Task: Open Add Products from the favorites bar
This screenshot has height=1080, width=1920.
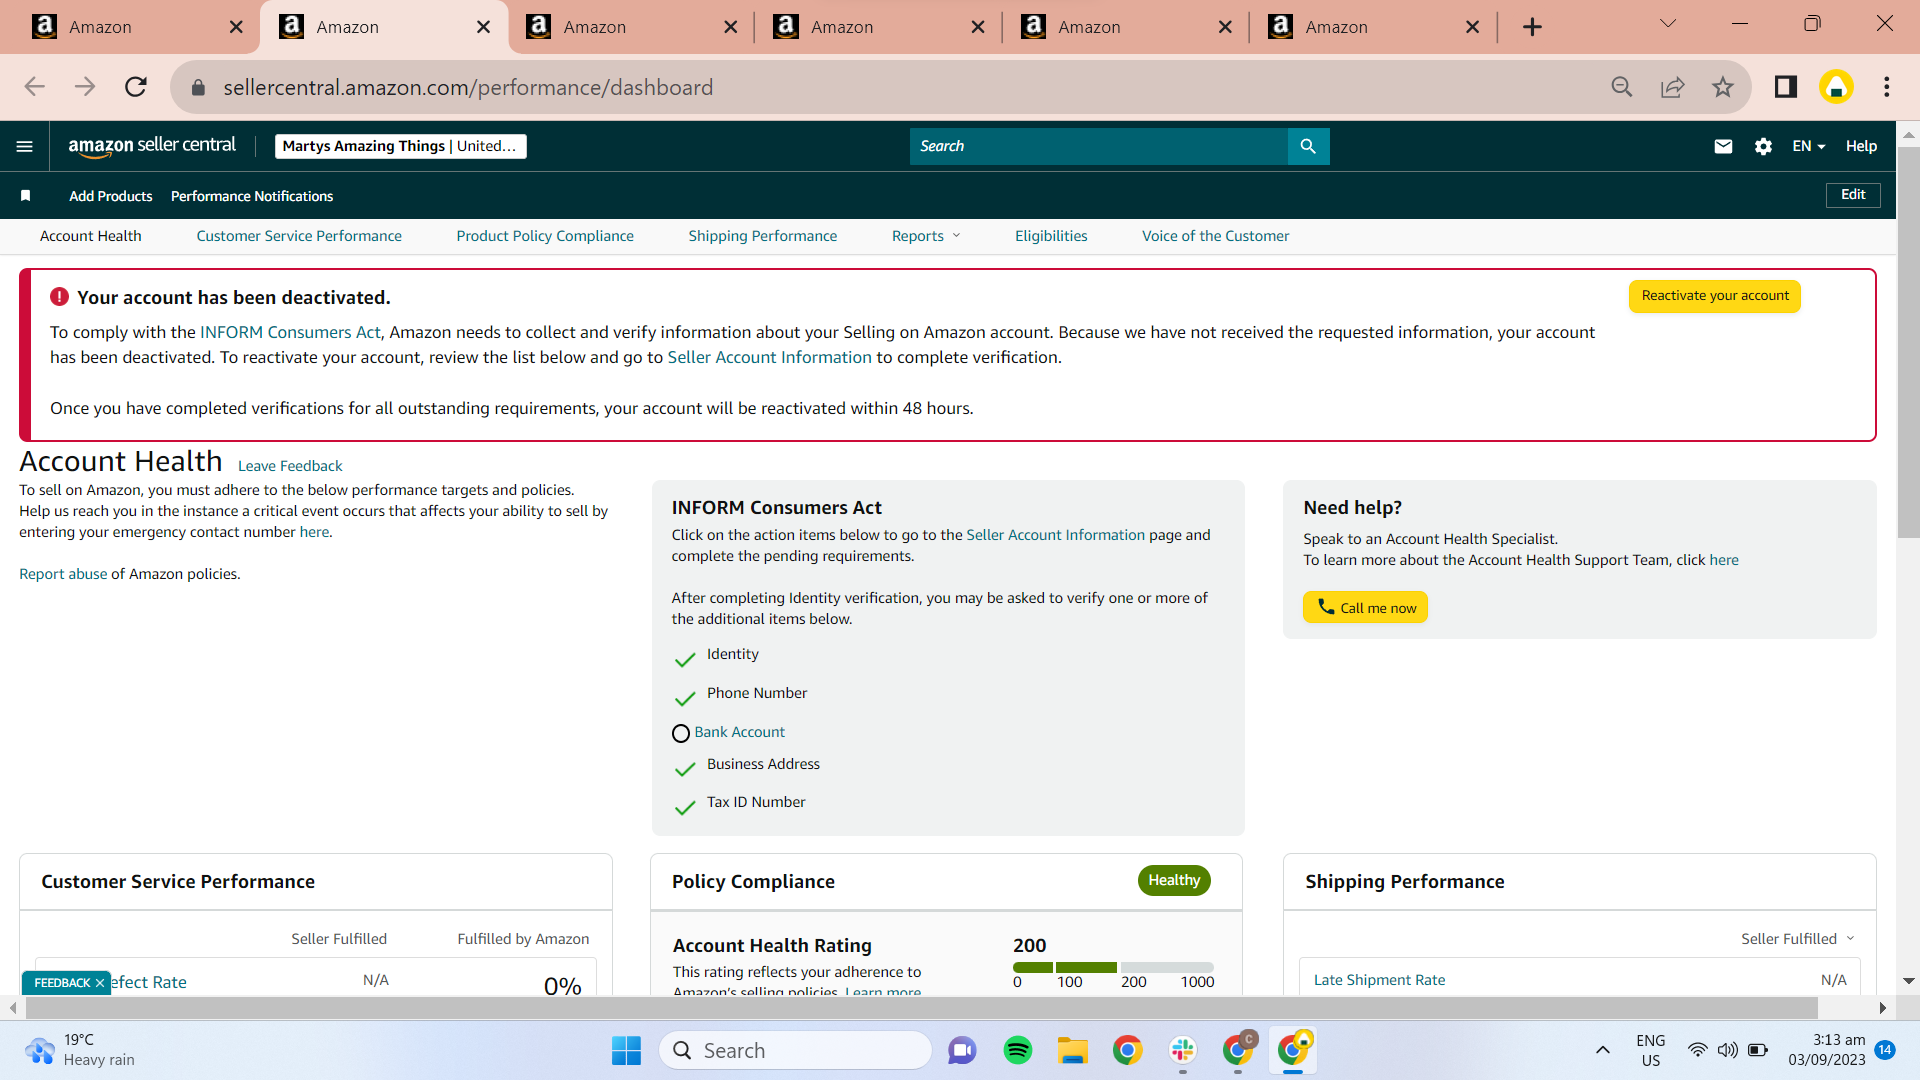Action: (x=111, y=196)
